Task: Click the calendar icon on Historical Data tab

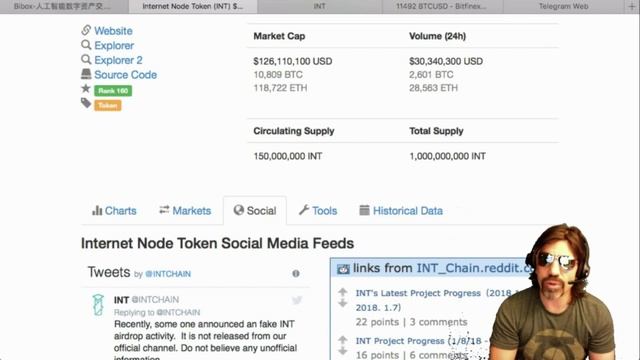Action: (364, 210)
